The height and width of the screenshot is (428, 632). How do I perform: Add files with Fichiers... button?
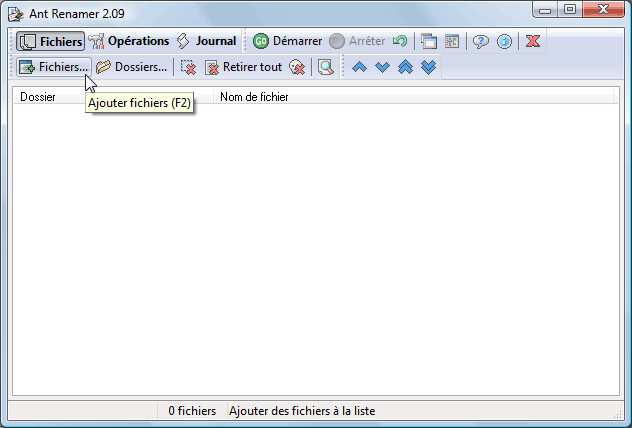54,67
